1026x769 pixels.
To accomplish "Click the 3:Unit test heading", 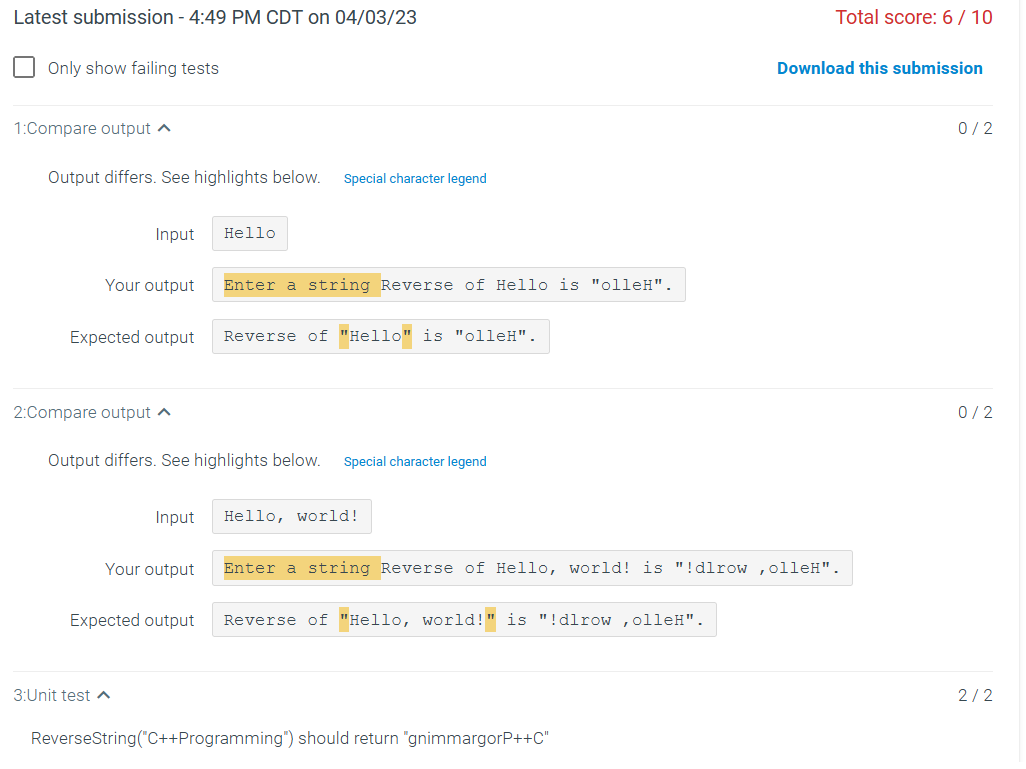I will click(55, 694).
